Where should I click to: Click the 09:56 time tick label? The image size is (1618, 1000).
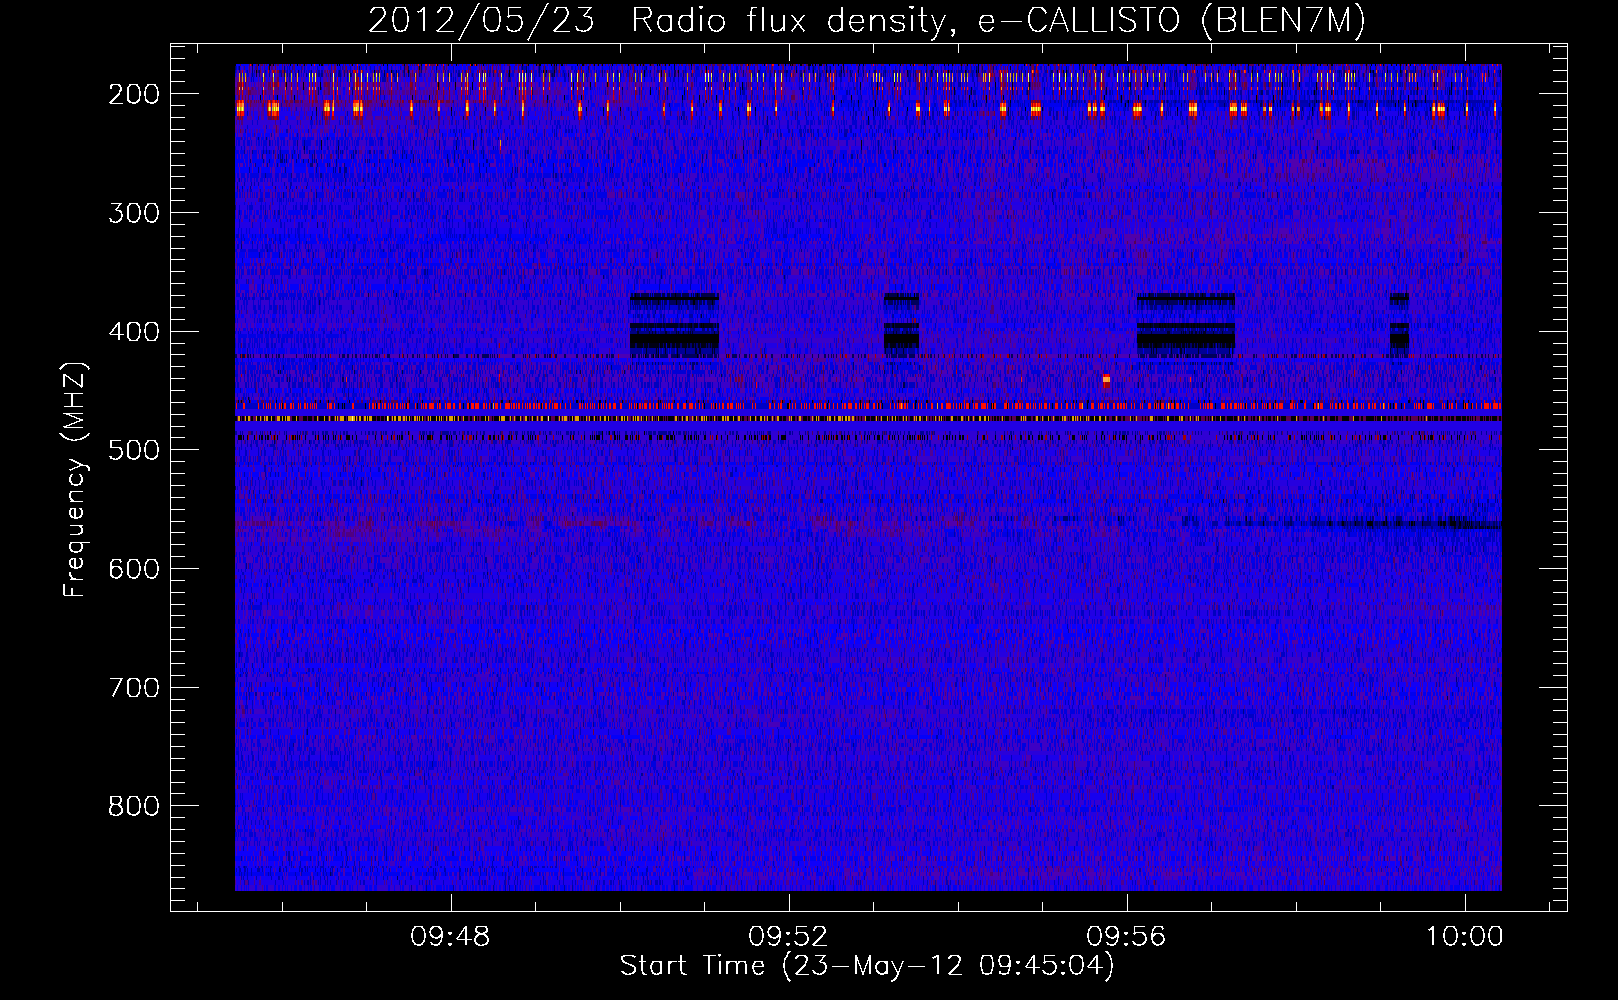coord(1127,937)
